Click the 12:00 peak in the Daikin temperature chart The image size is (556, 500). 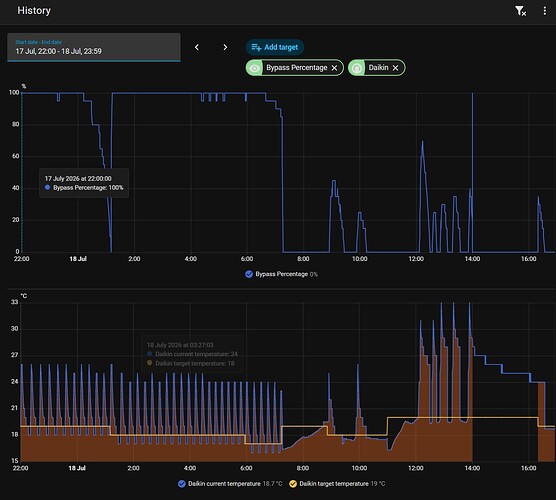421,322
